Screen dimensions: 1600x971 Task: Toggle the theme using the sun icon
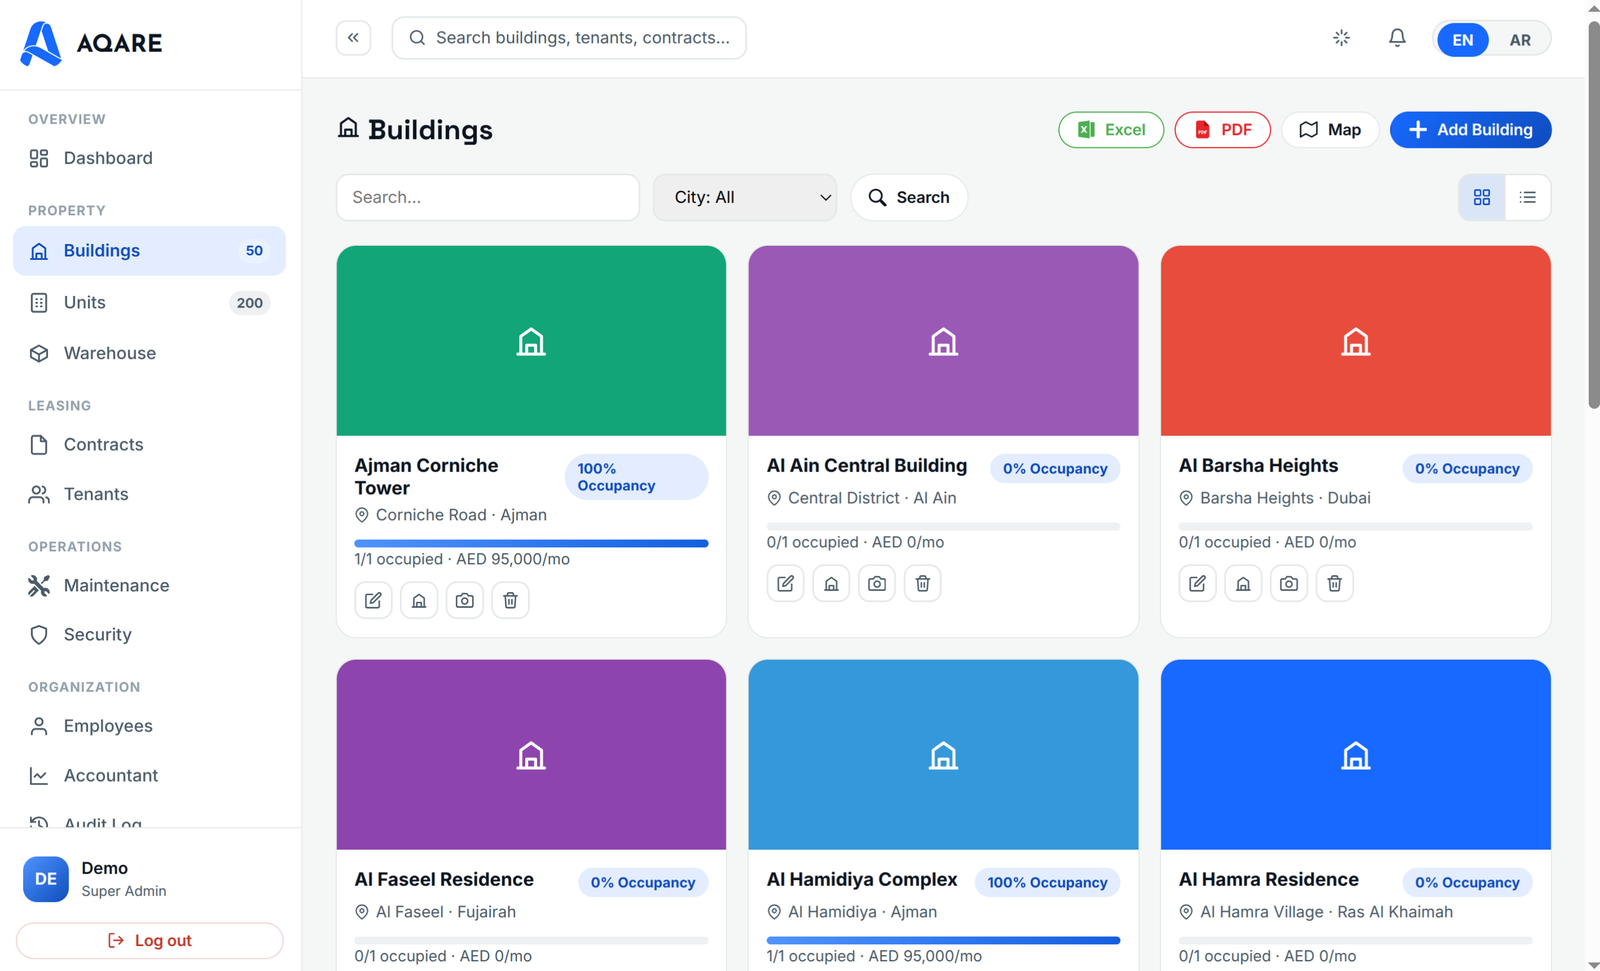point(1342,38)
